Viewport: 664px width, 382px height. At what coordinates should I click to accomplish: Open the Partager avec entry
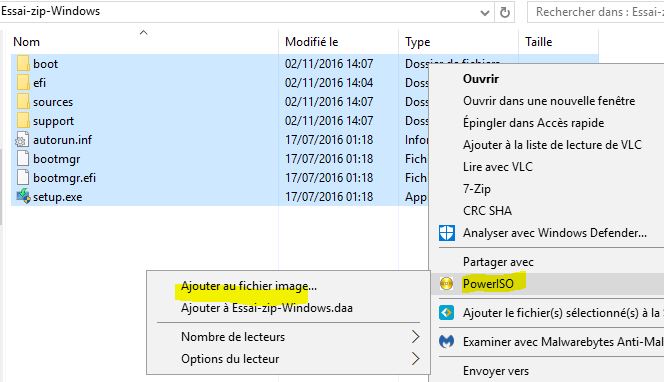click(x=498, y=262)
